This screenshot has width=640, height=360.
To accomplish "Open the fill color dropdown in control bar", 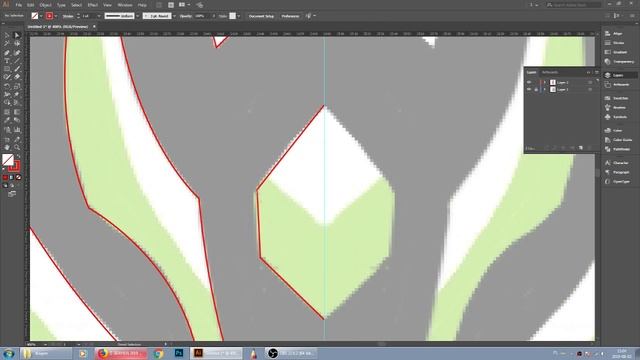I will point(41,16).
